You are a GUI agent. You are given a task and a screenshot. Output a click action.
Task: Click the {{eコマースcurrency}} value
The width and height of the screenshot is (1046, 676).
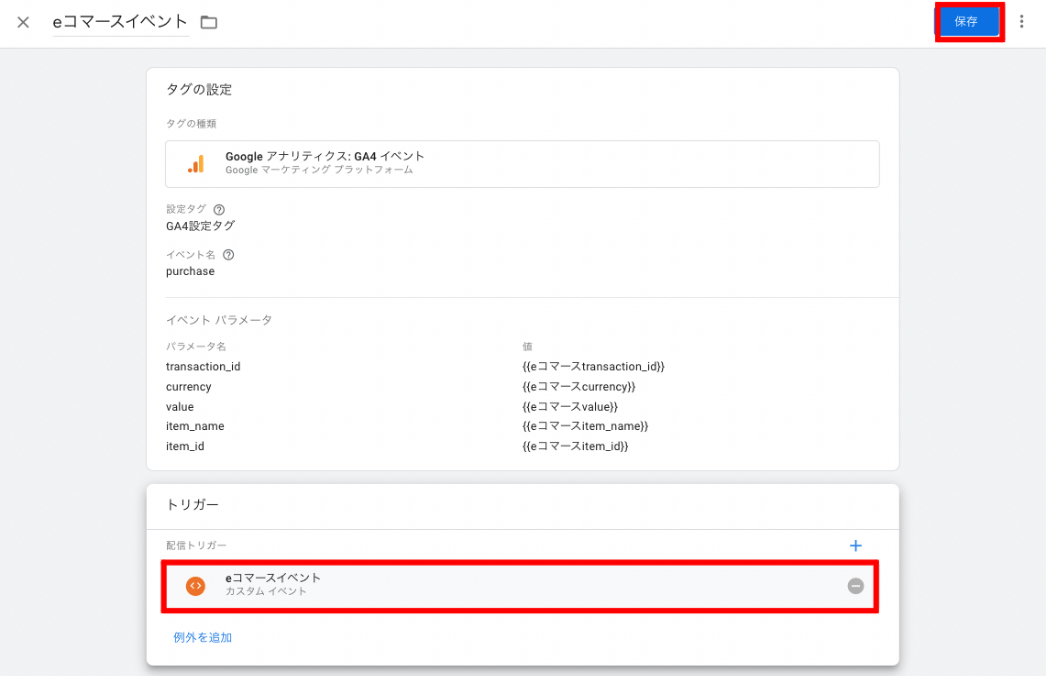pyautogui.click(x=578, y=386)
